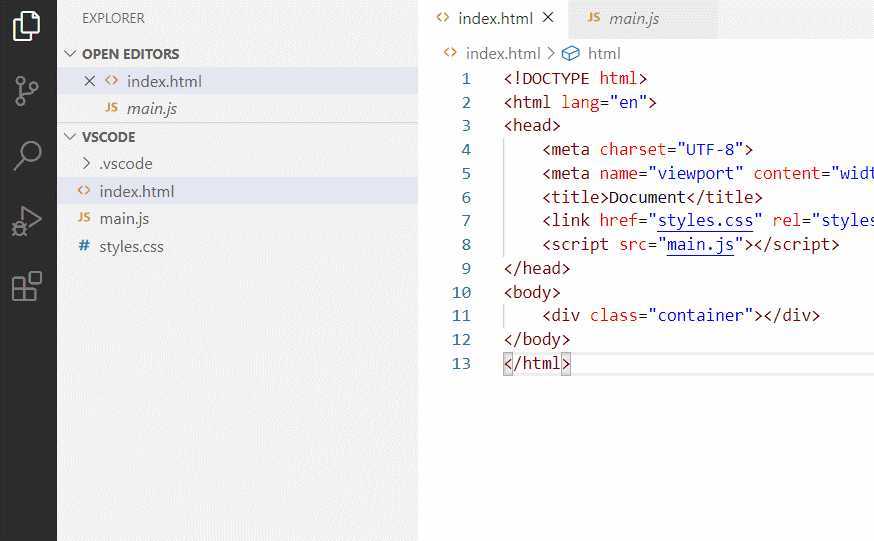Click the HTML icon on the index.html tab
The image size is (874, 541).
[x=443, y=18]
